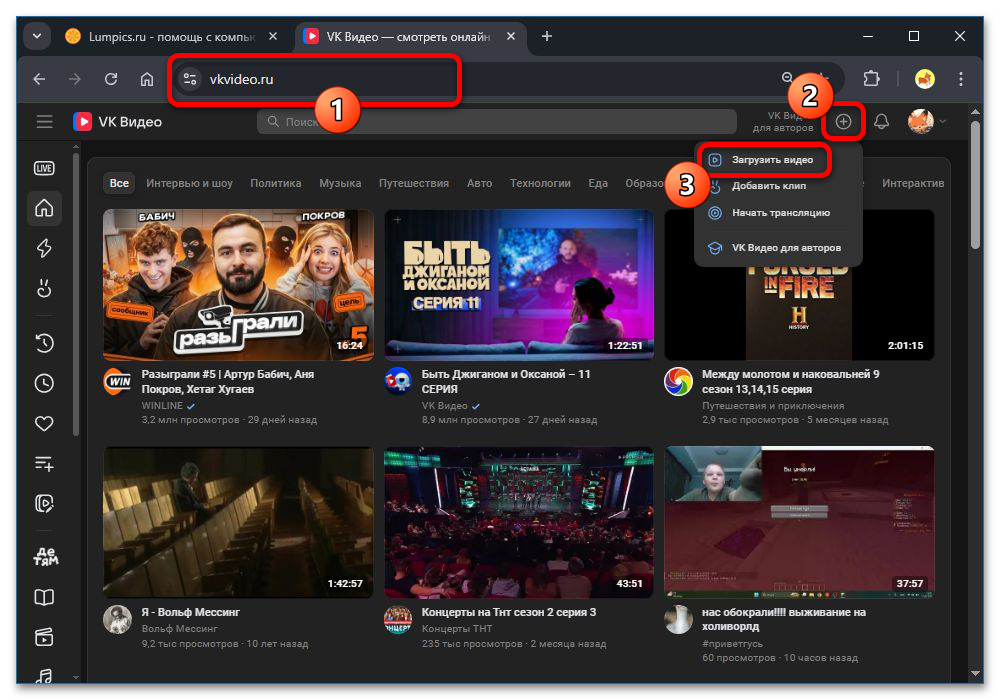Open a new browser tab

(x=547, y=36)
